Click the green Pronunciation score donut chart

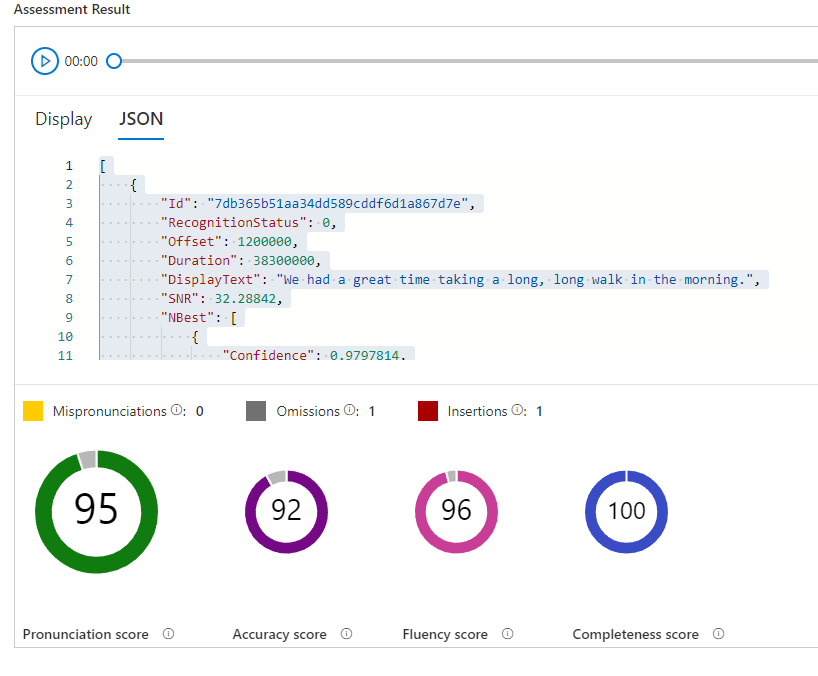point(96,512)
